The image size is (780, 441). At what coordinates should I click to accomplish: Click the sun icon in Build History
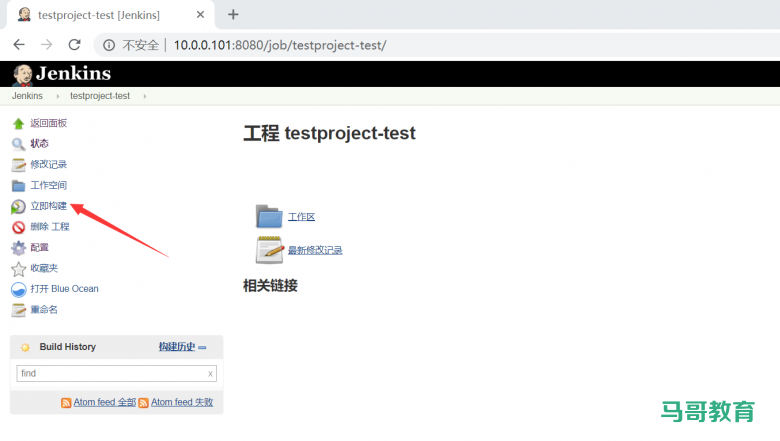coord(25,348)
